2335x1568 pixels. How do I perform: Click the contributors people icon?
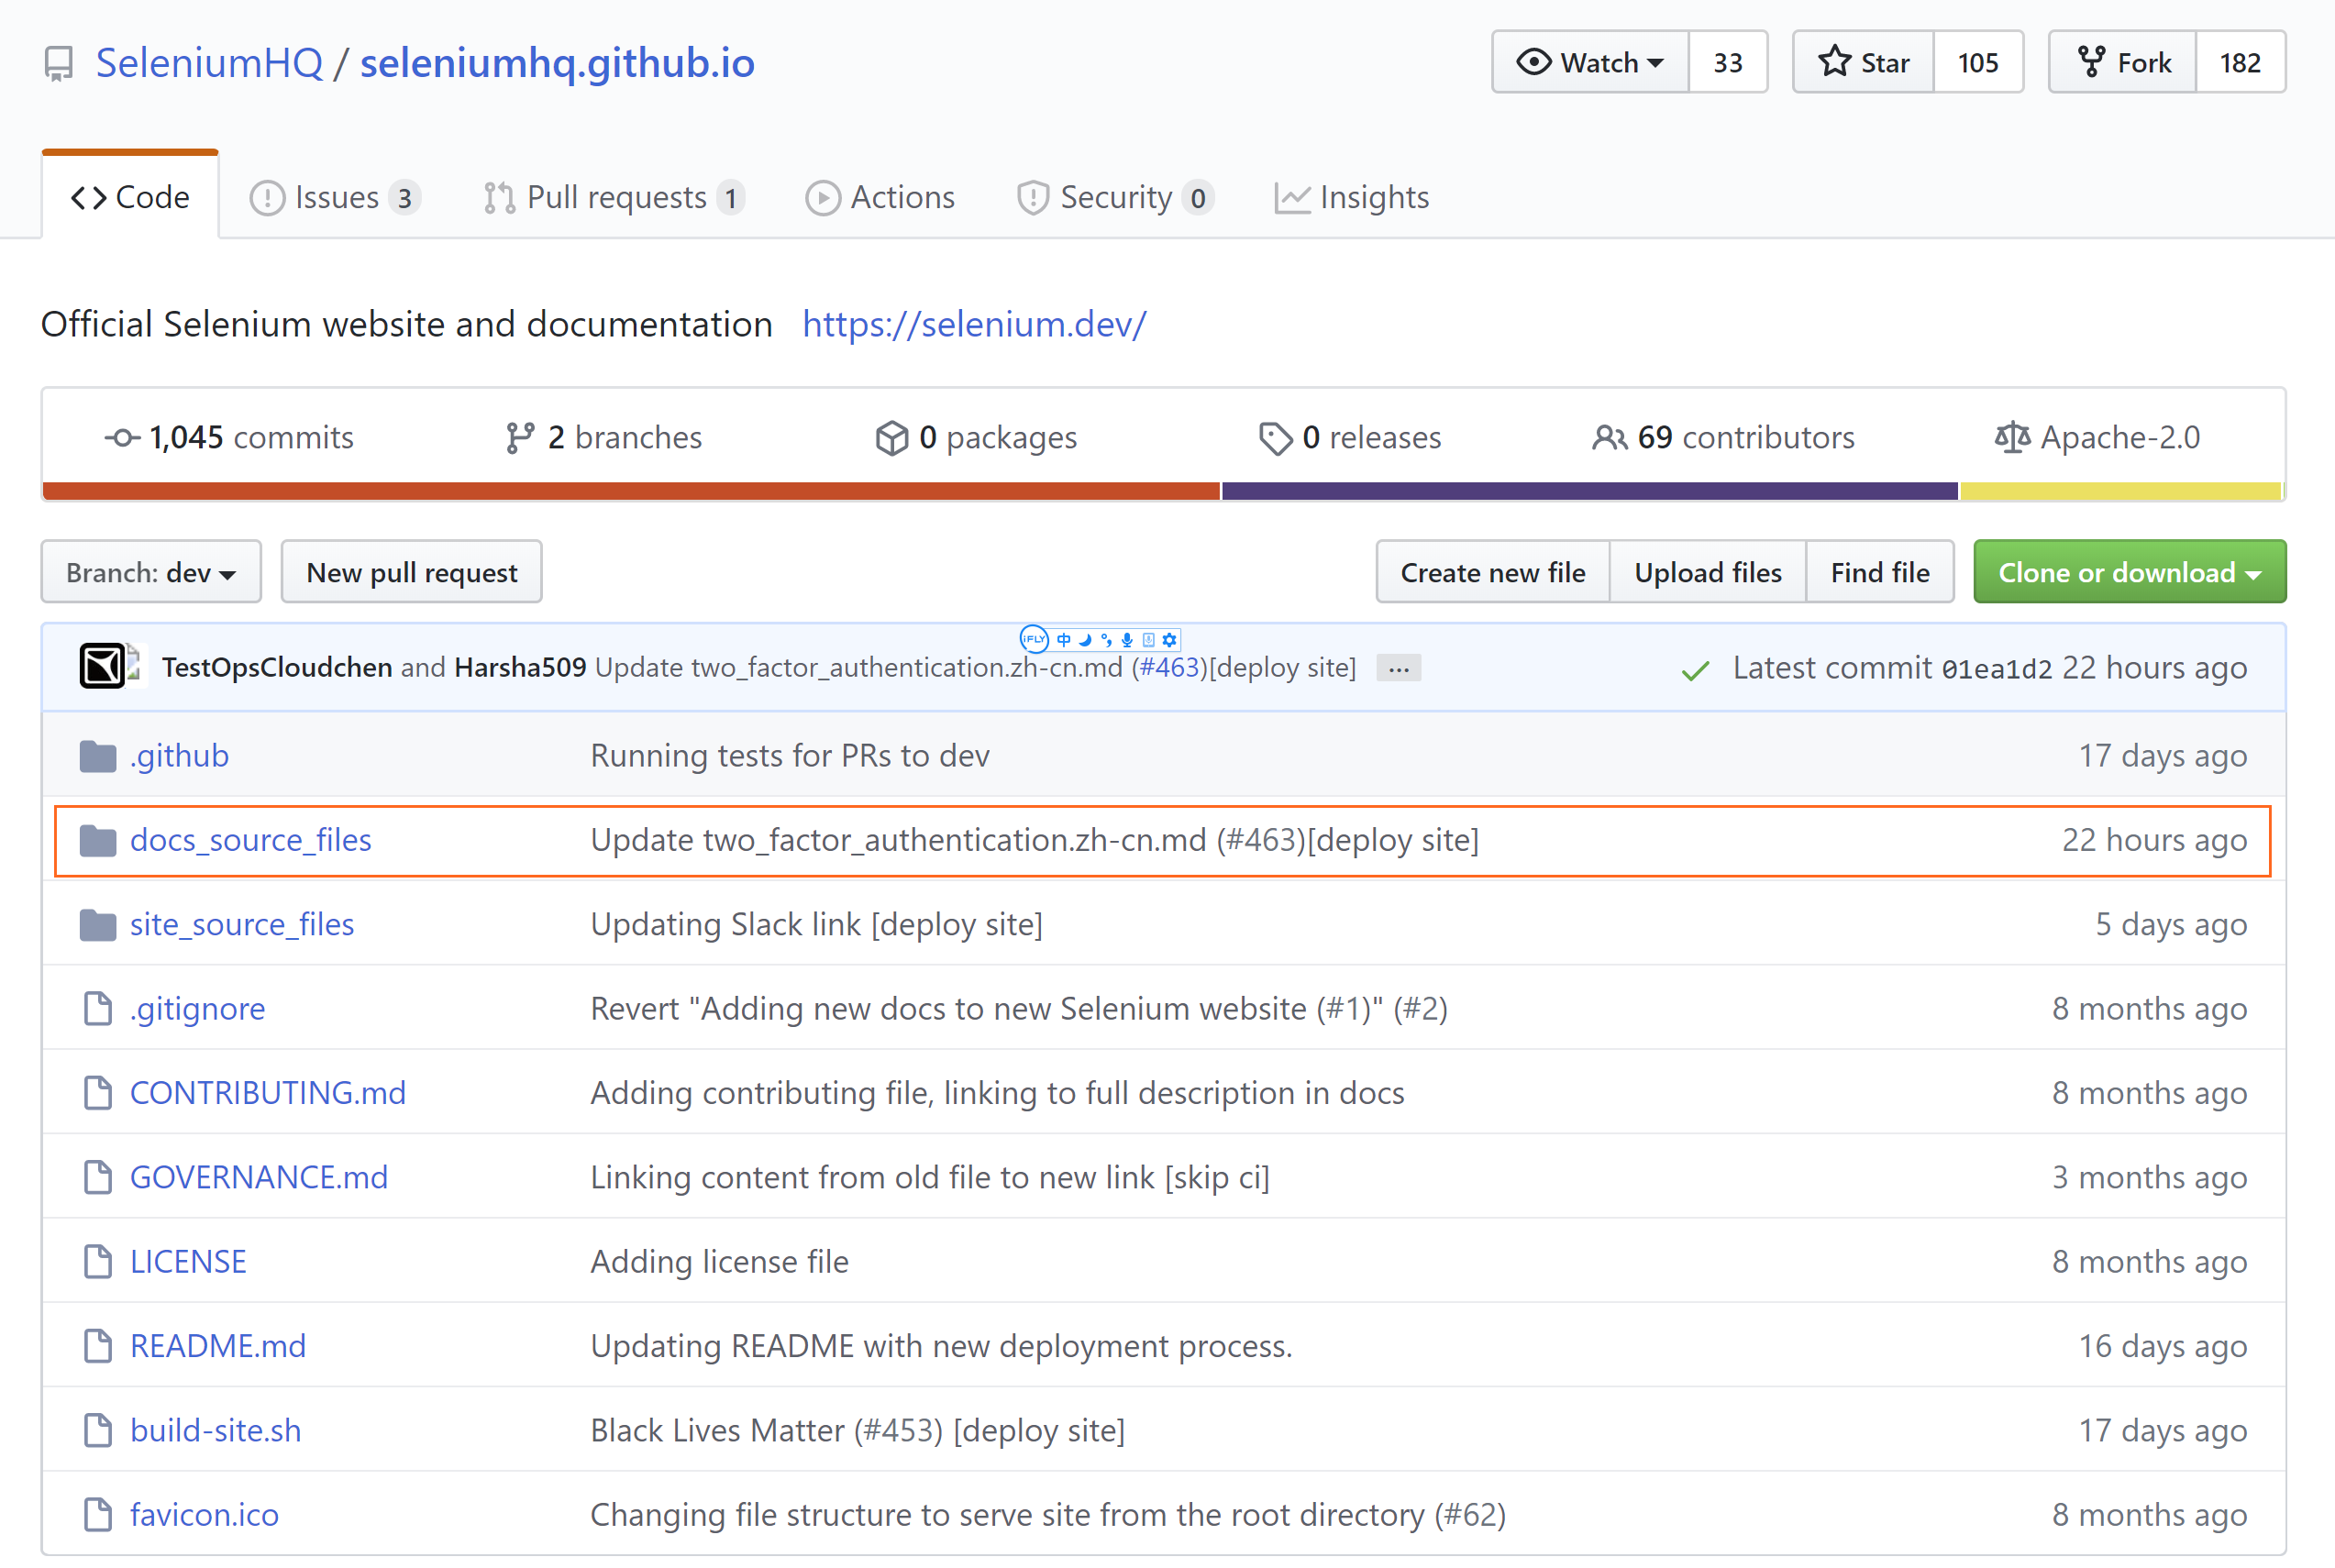click(x=1608, y=438)
